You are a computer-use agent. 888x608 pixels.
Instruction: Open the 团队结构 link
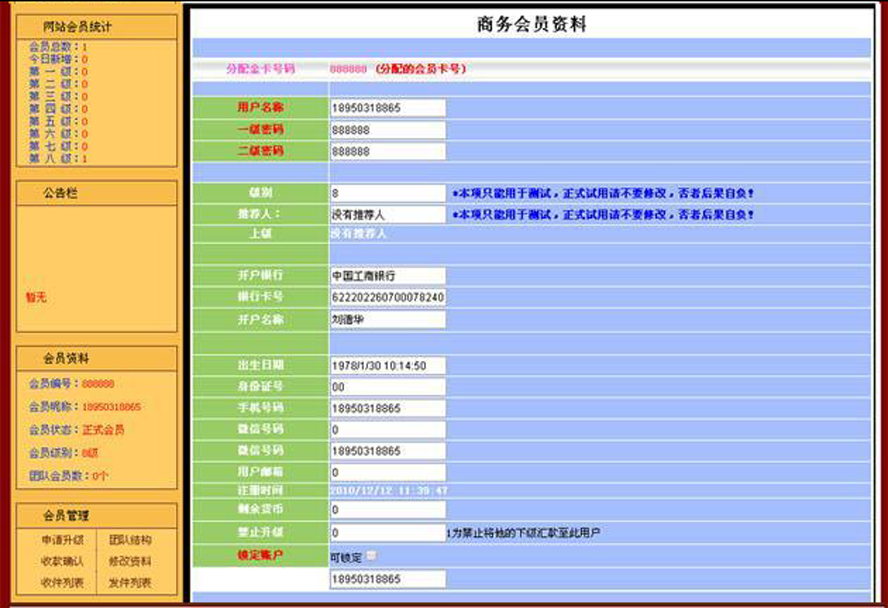point(130,540)
